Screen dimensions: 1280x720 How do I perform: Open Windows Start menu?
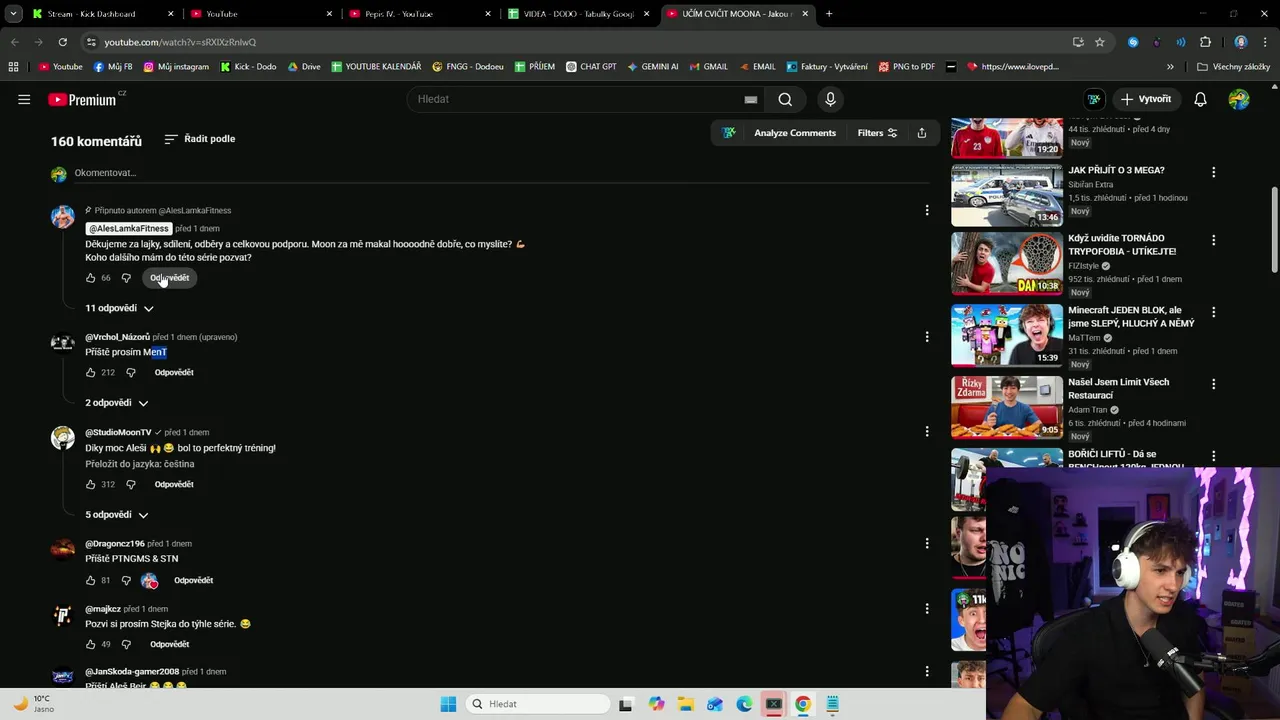click(x=448, y=704)
